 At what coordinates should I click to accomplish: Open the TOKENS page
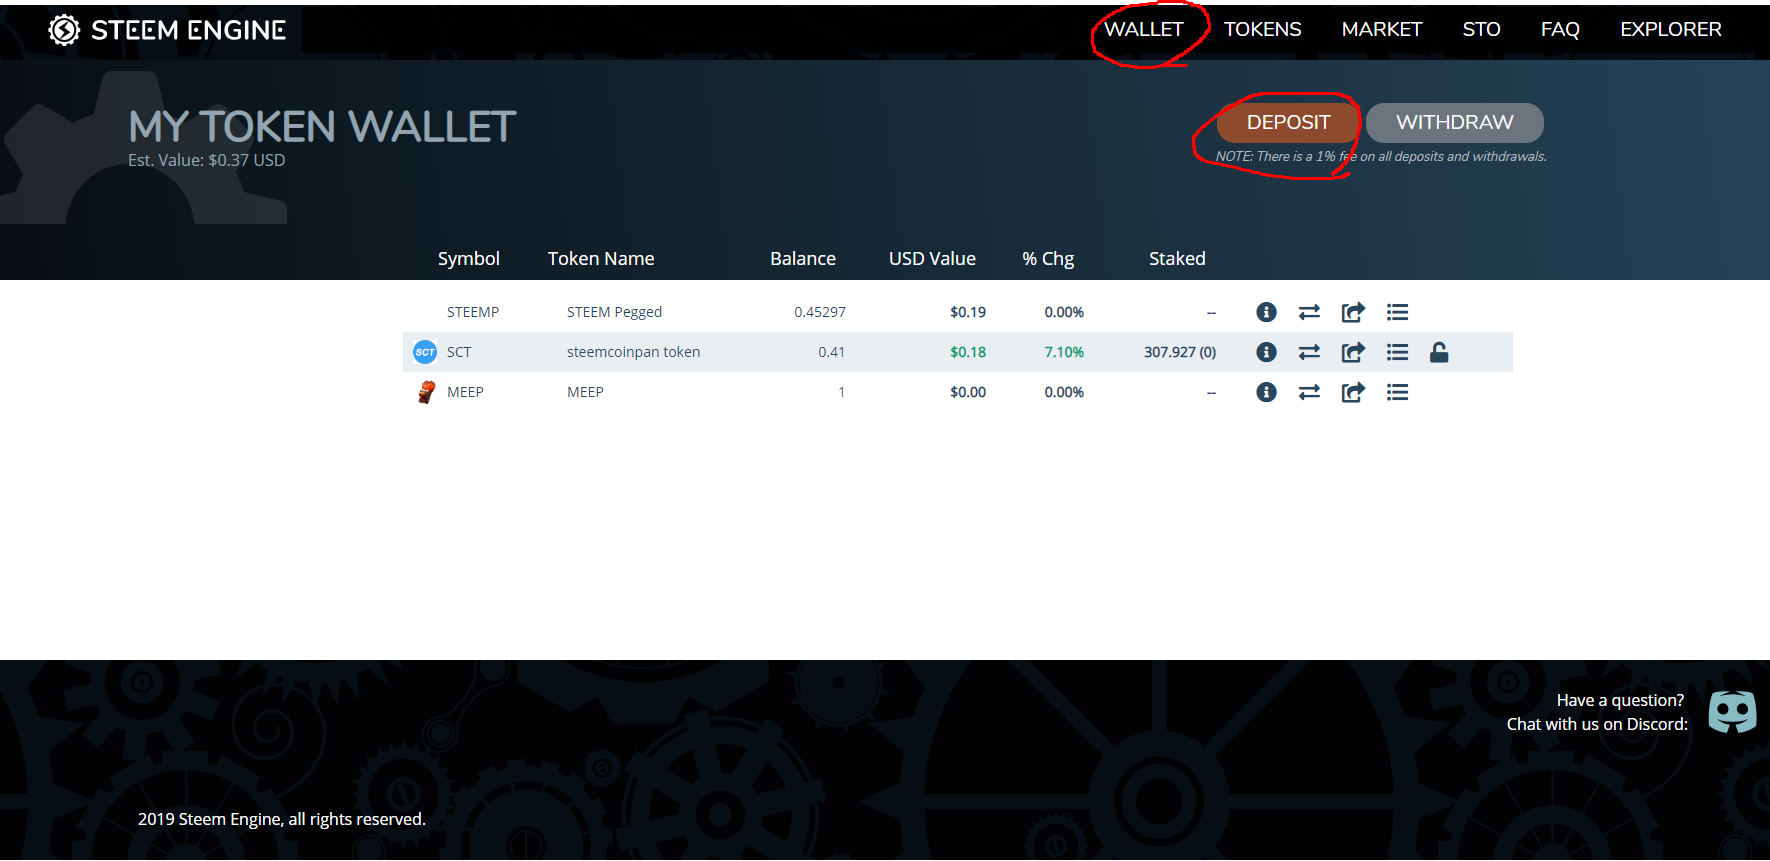[1263, 30]
